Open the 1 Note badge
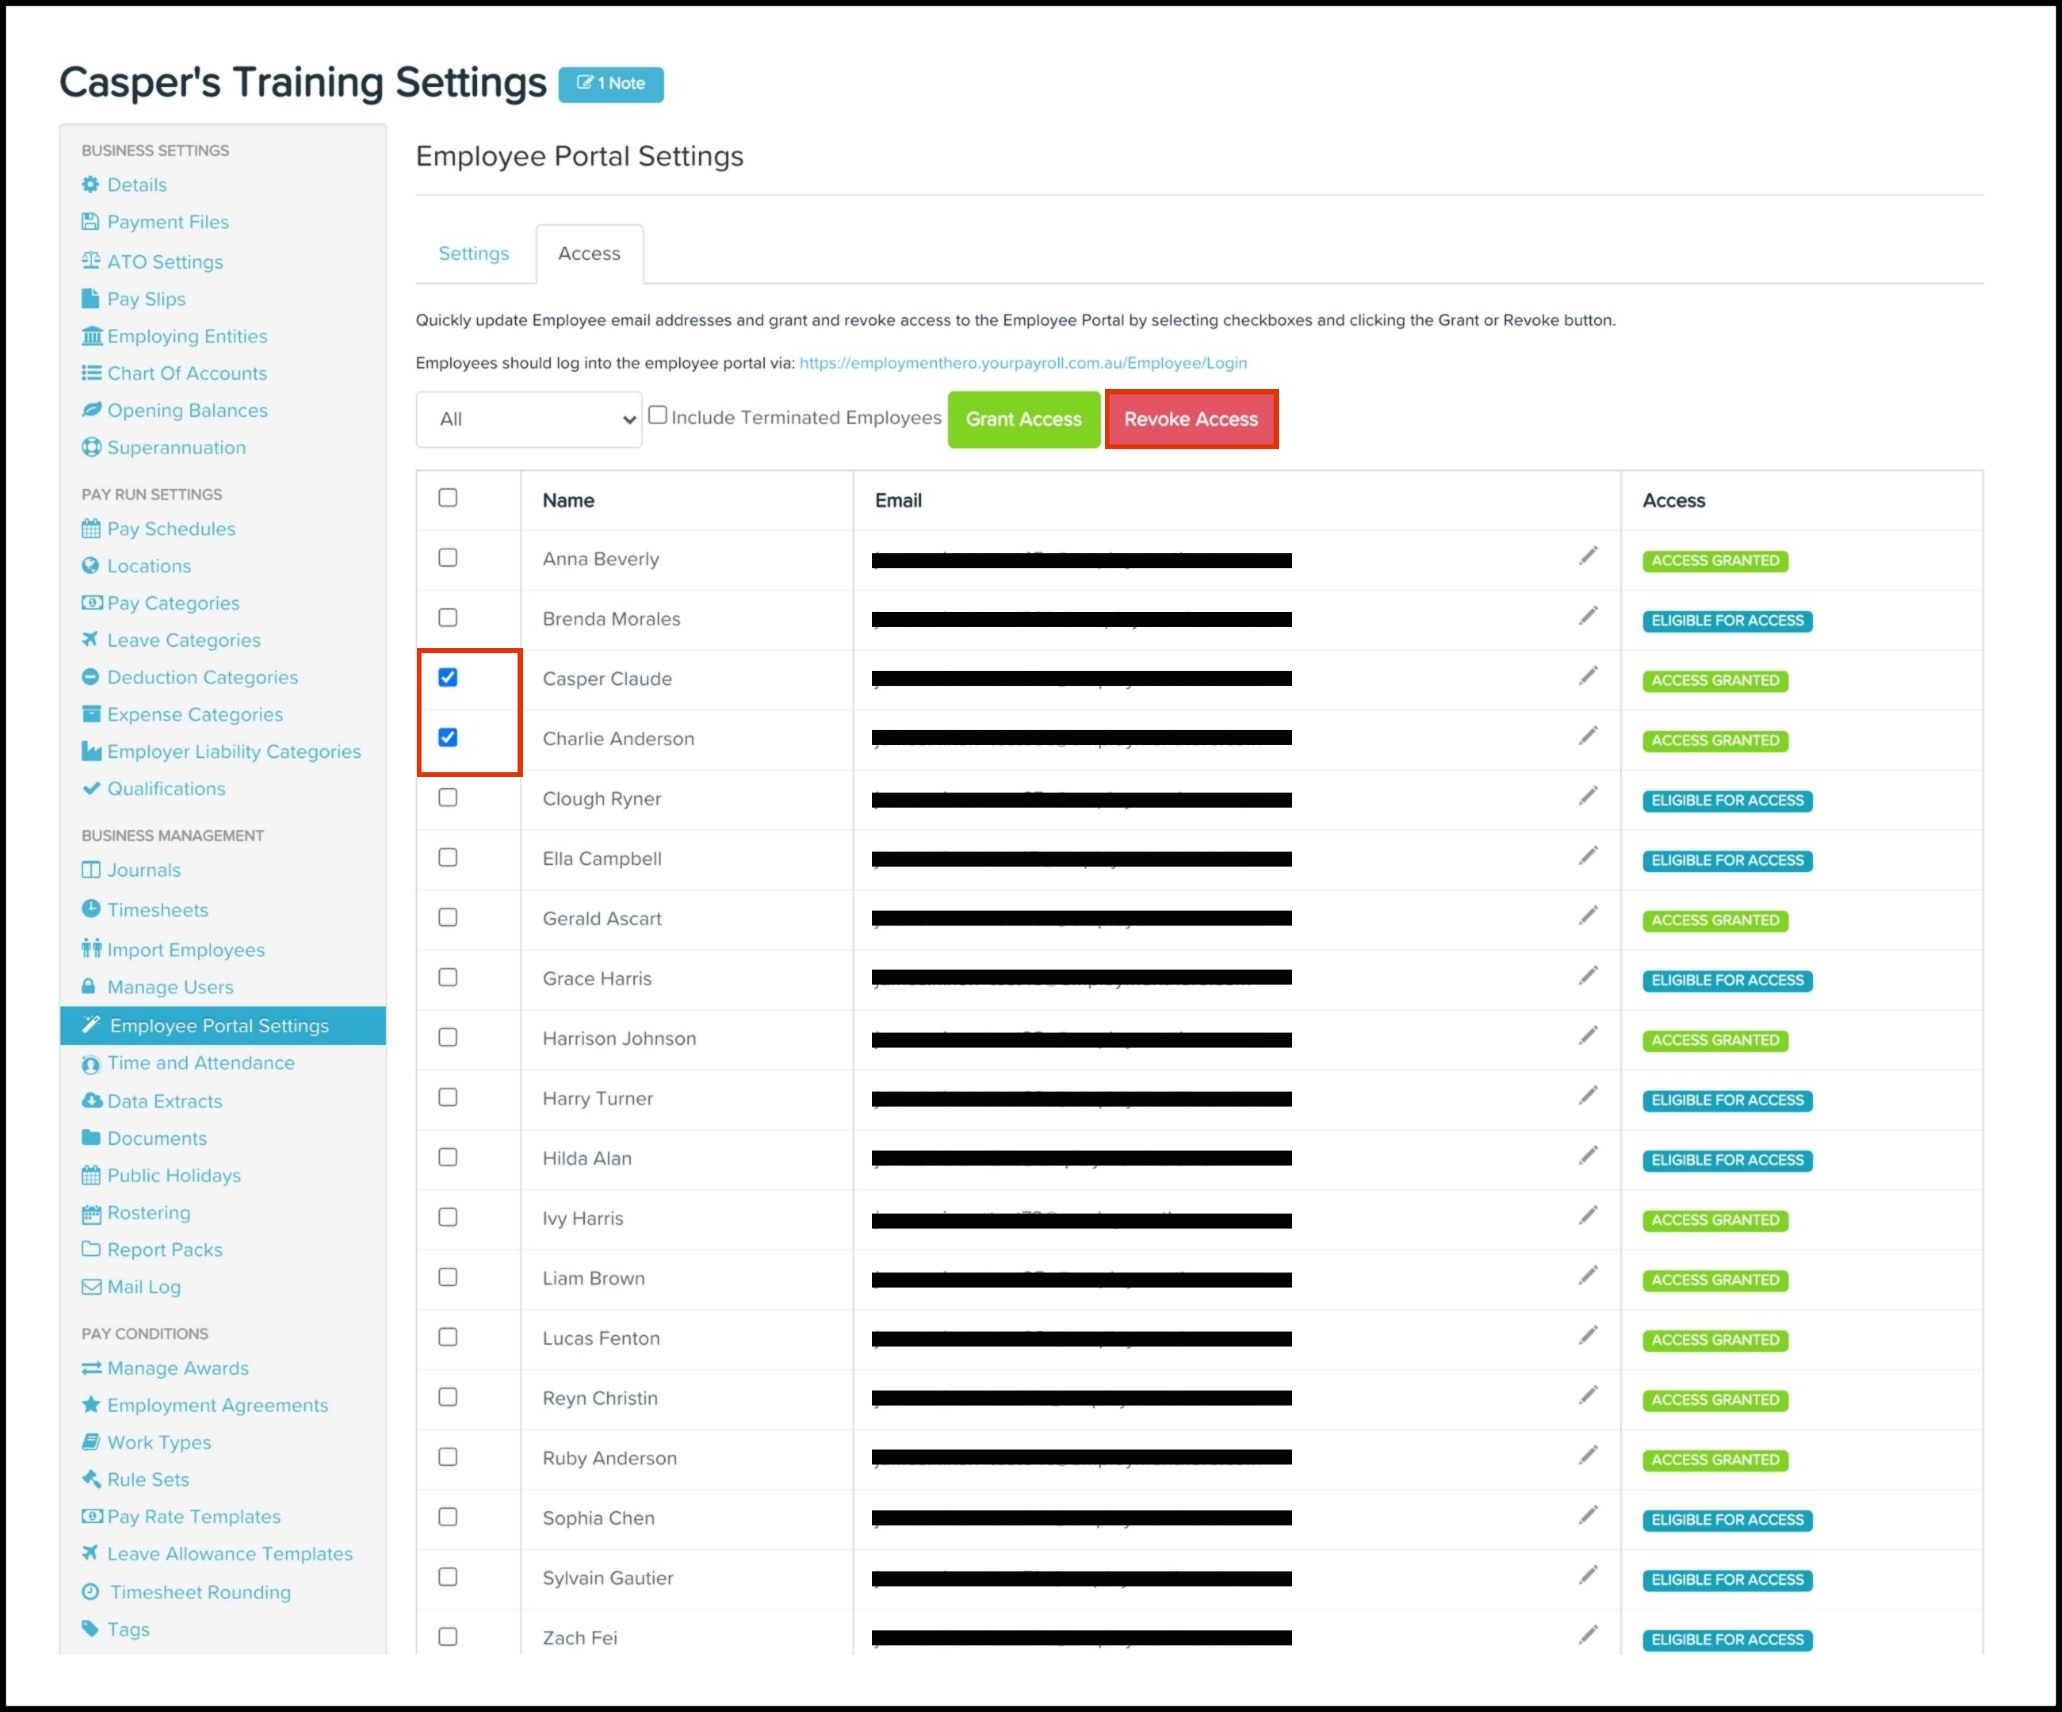This screenshot has height=1712, width=2062. (611, 84)
